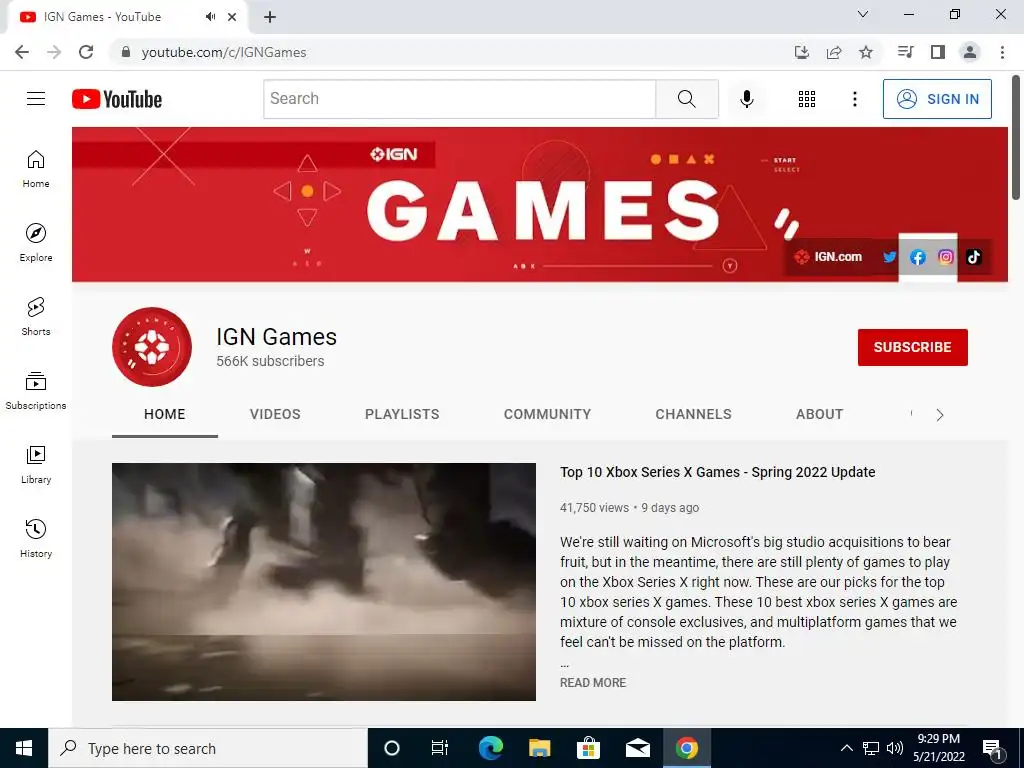Viewport: 1024px width, 768px height.
Task: Open Chrome three-dot menu
Action: tap(1002, 52)
